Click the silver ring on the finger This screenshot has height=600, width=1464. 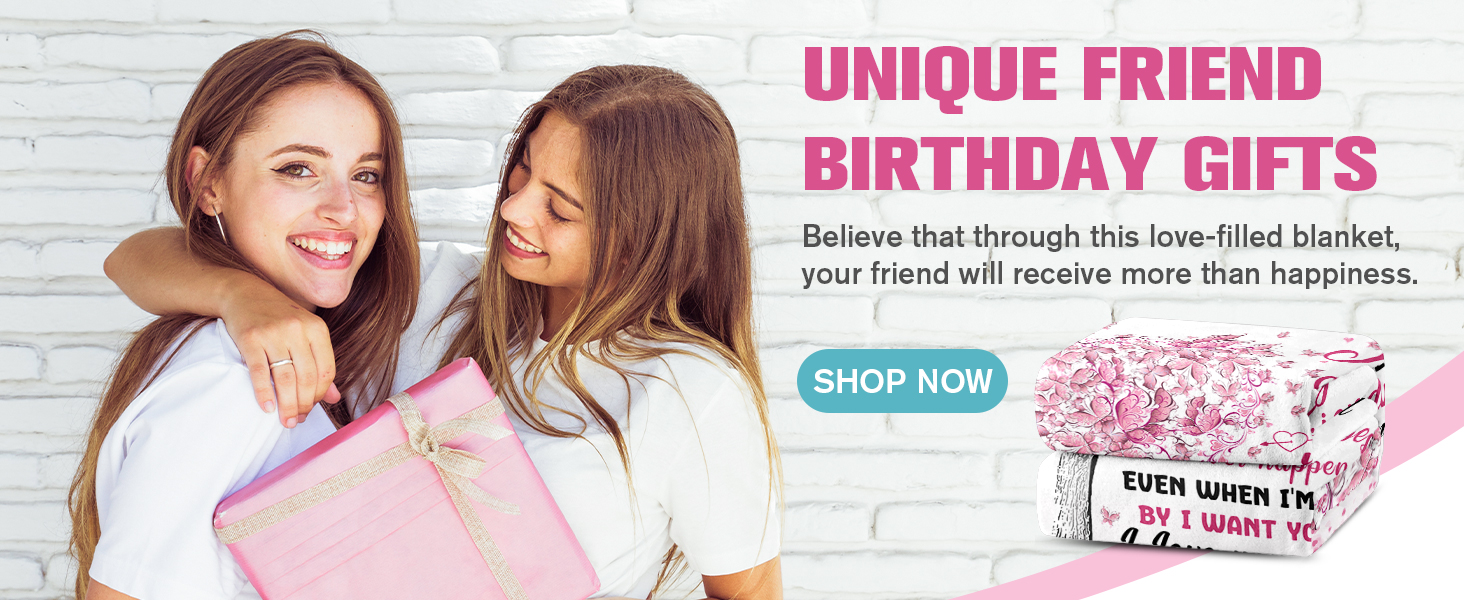tap(280, 364)
